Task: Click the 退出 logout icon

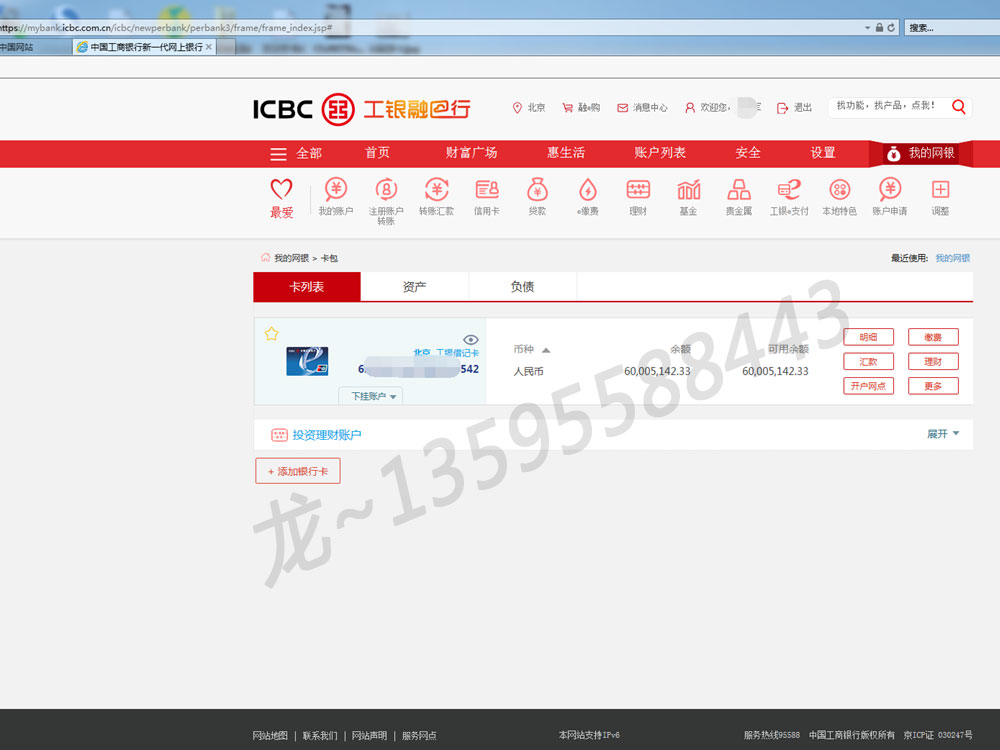Action: pos(783,108)
